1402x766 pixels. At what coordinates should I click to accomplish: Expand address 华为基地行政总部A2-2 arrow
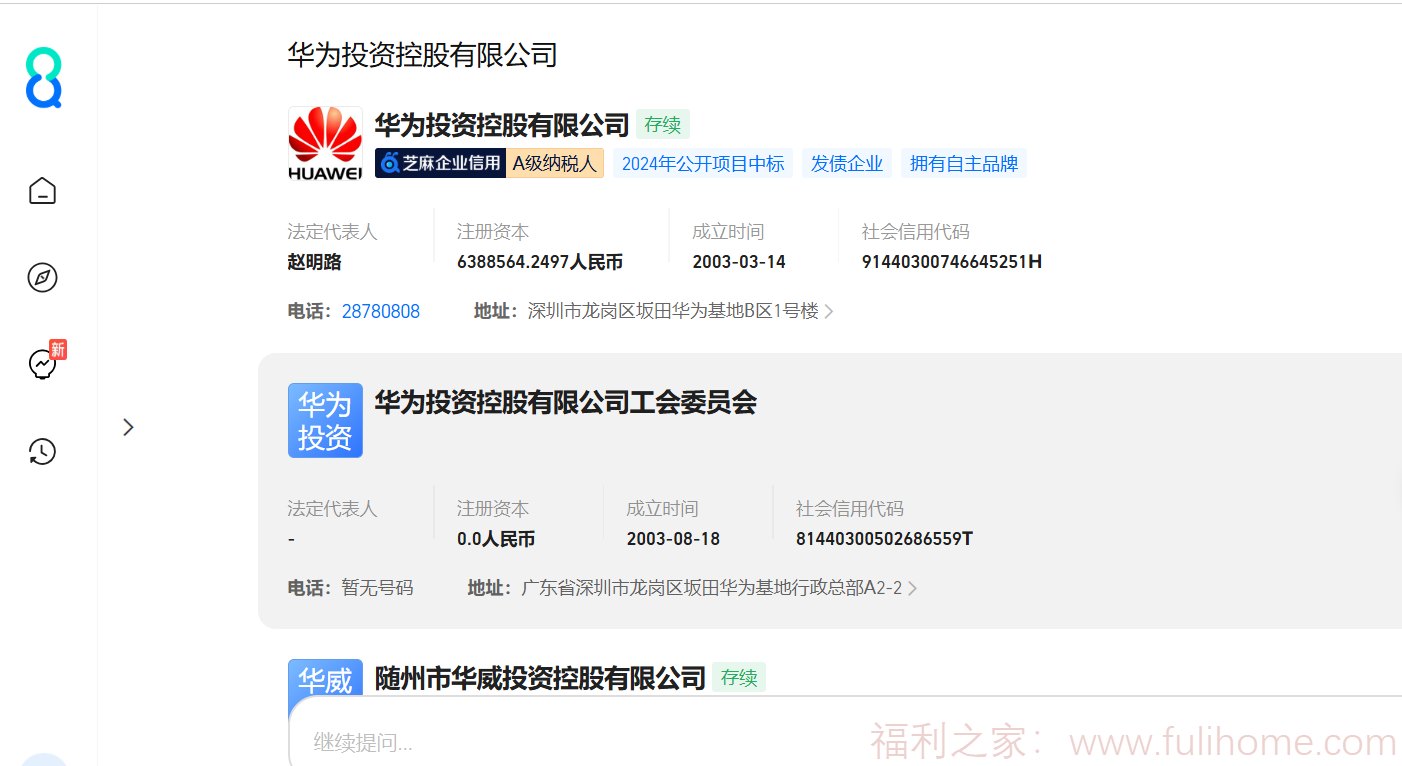[912, 588]
